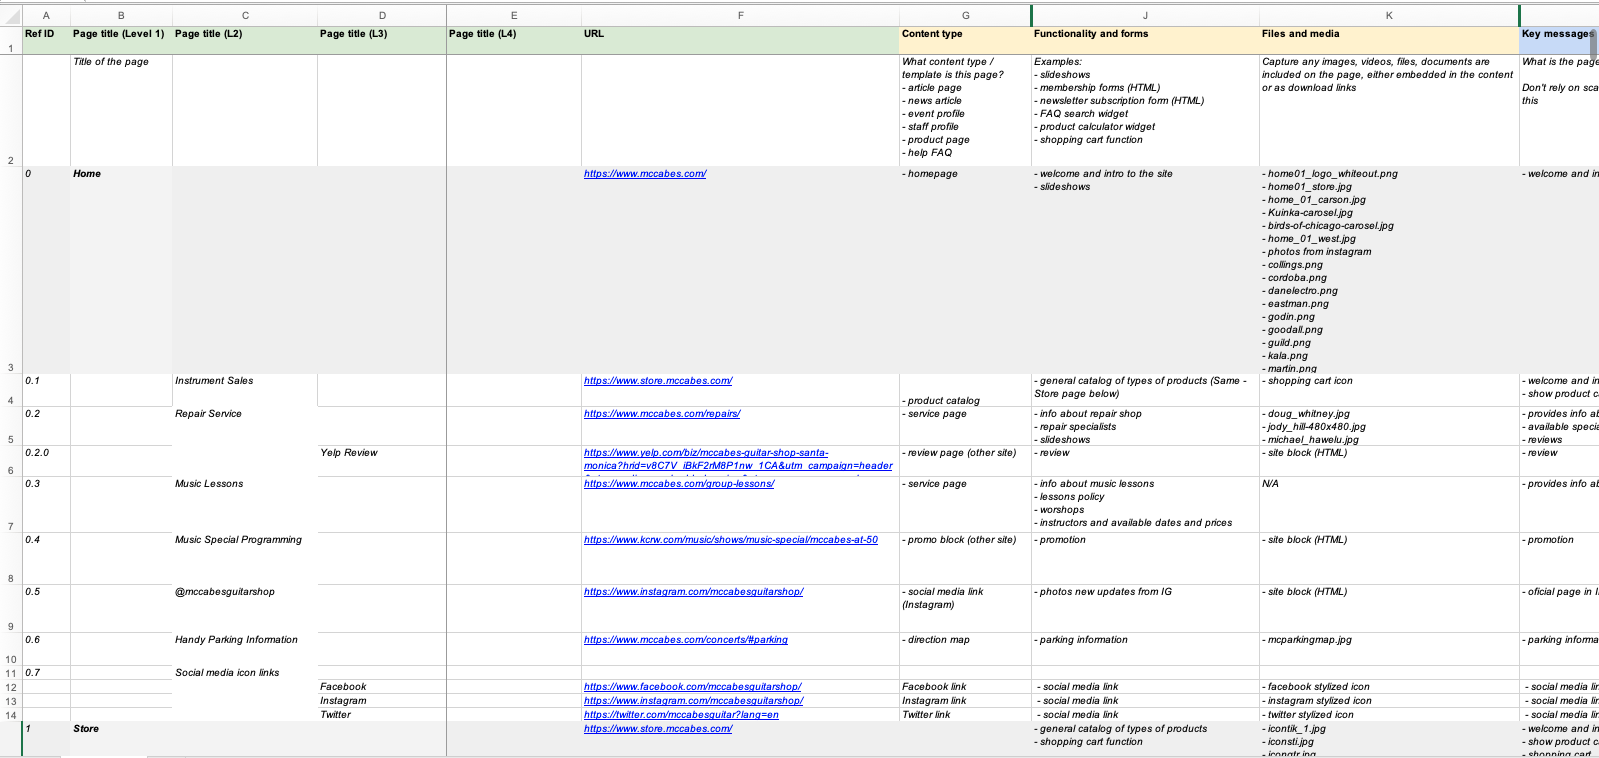Click the 'Page title (Level 1)' header cell
The height and width of the screenshot is (758, 1599).
(121, 40)
